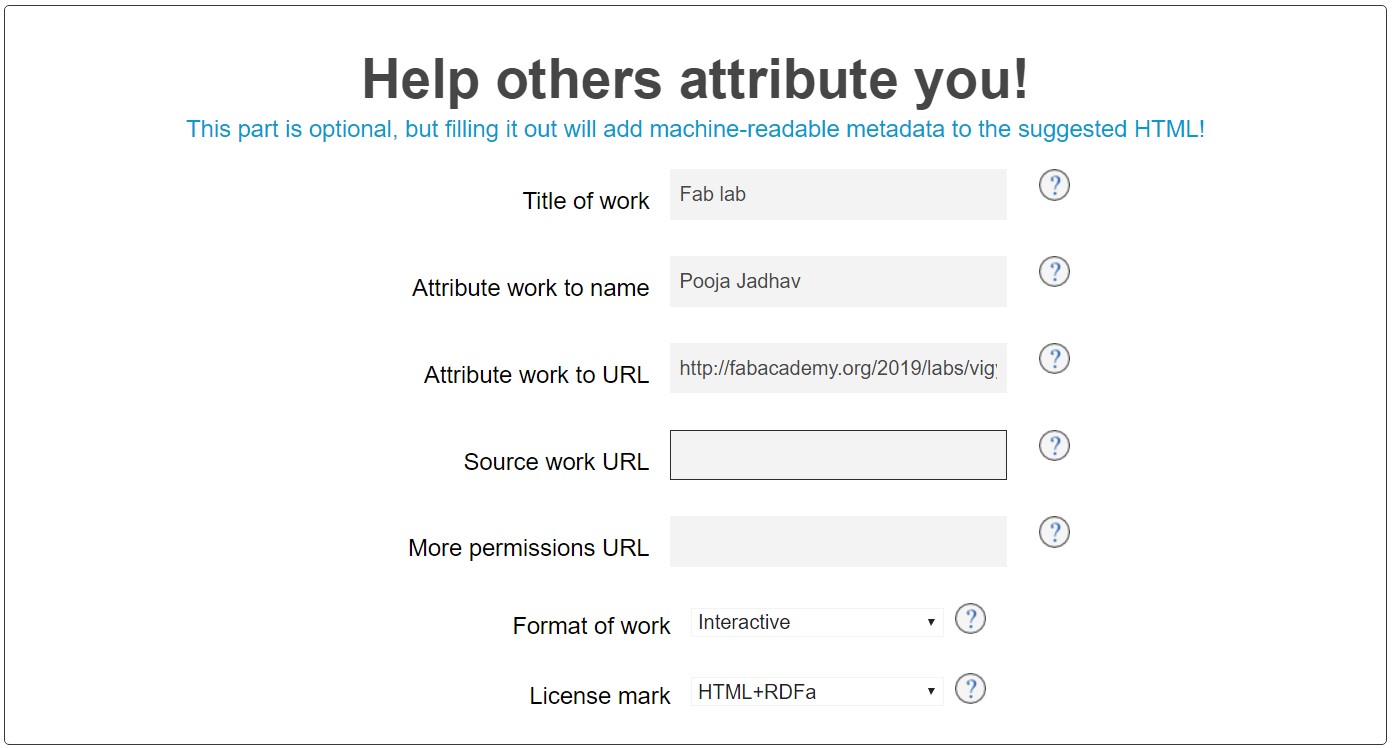Show help for Attribute work to URL
The image size is (1392, 748).
coord(1054,359)
